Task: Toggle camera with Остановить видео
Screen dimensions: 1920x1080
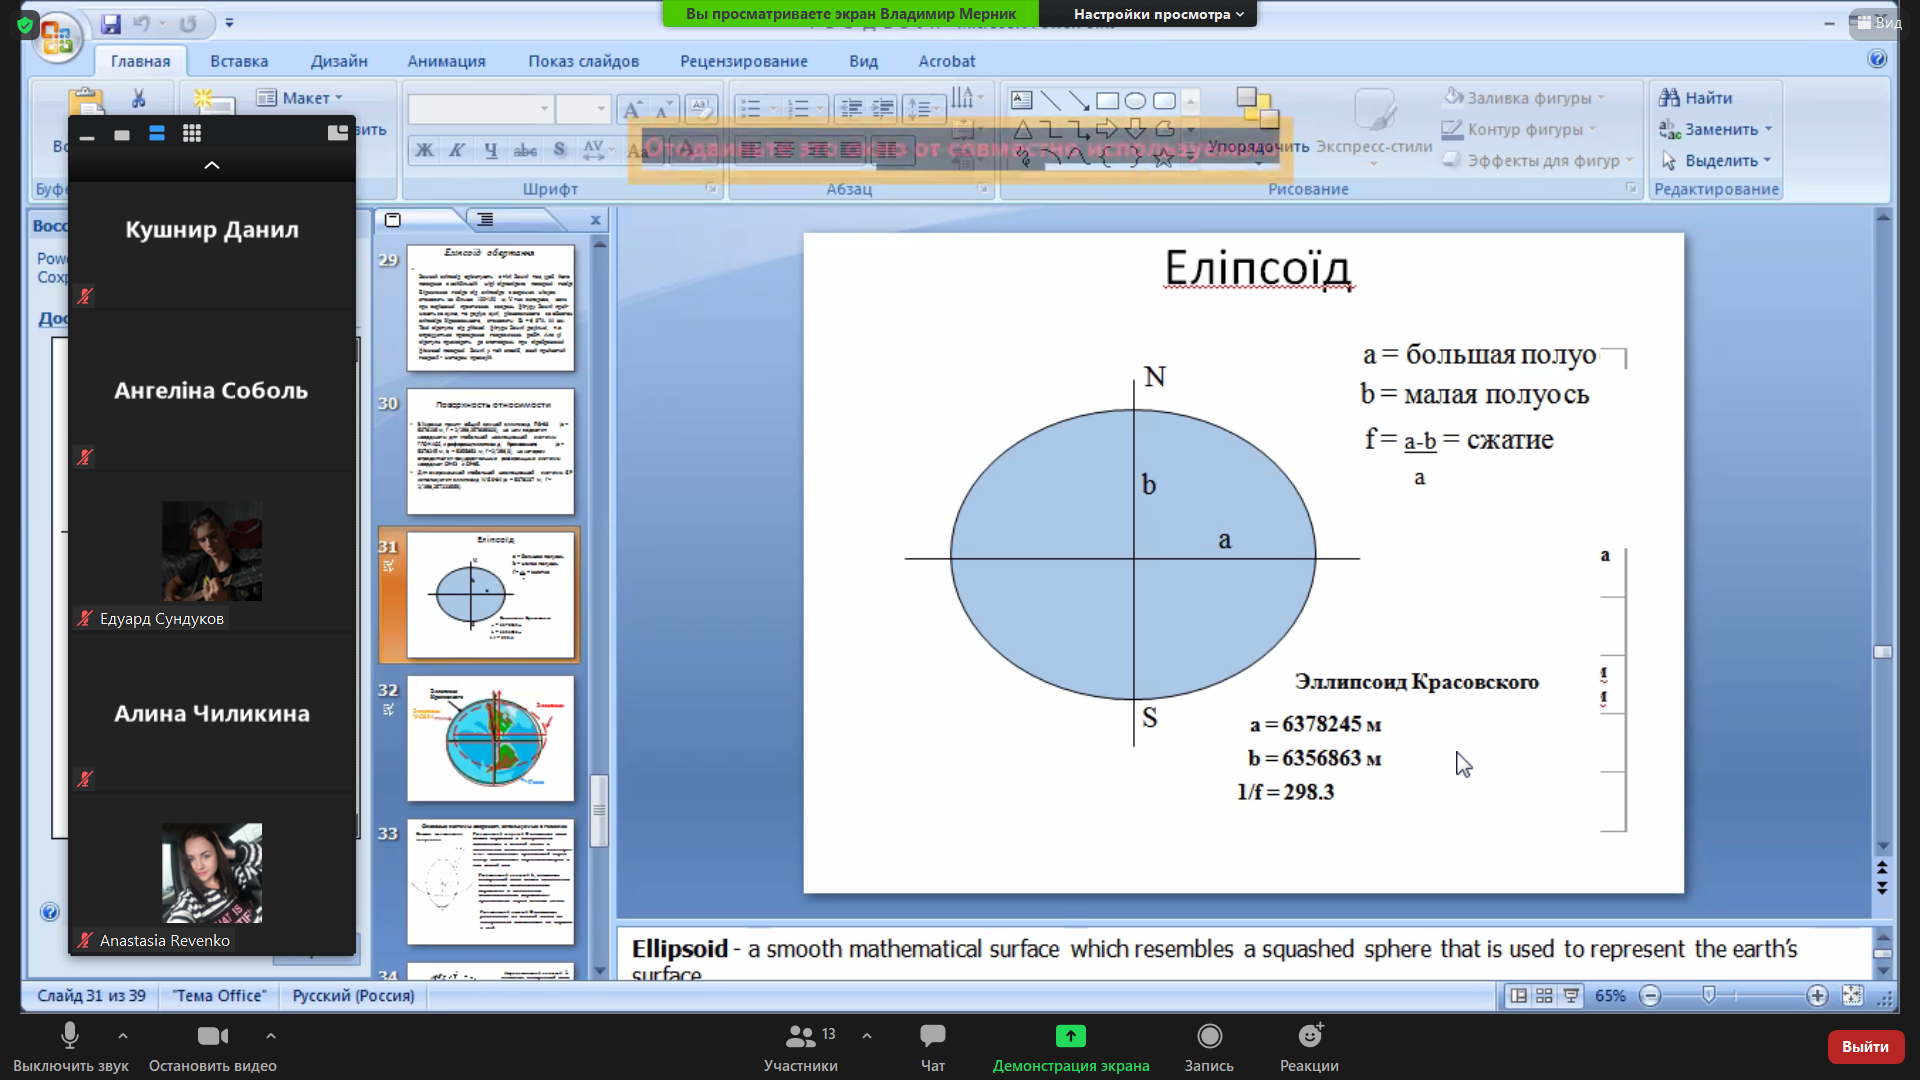Action: [x=212, y=1036]
